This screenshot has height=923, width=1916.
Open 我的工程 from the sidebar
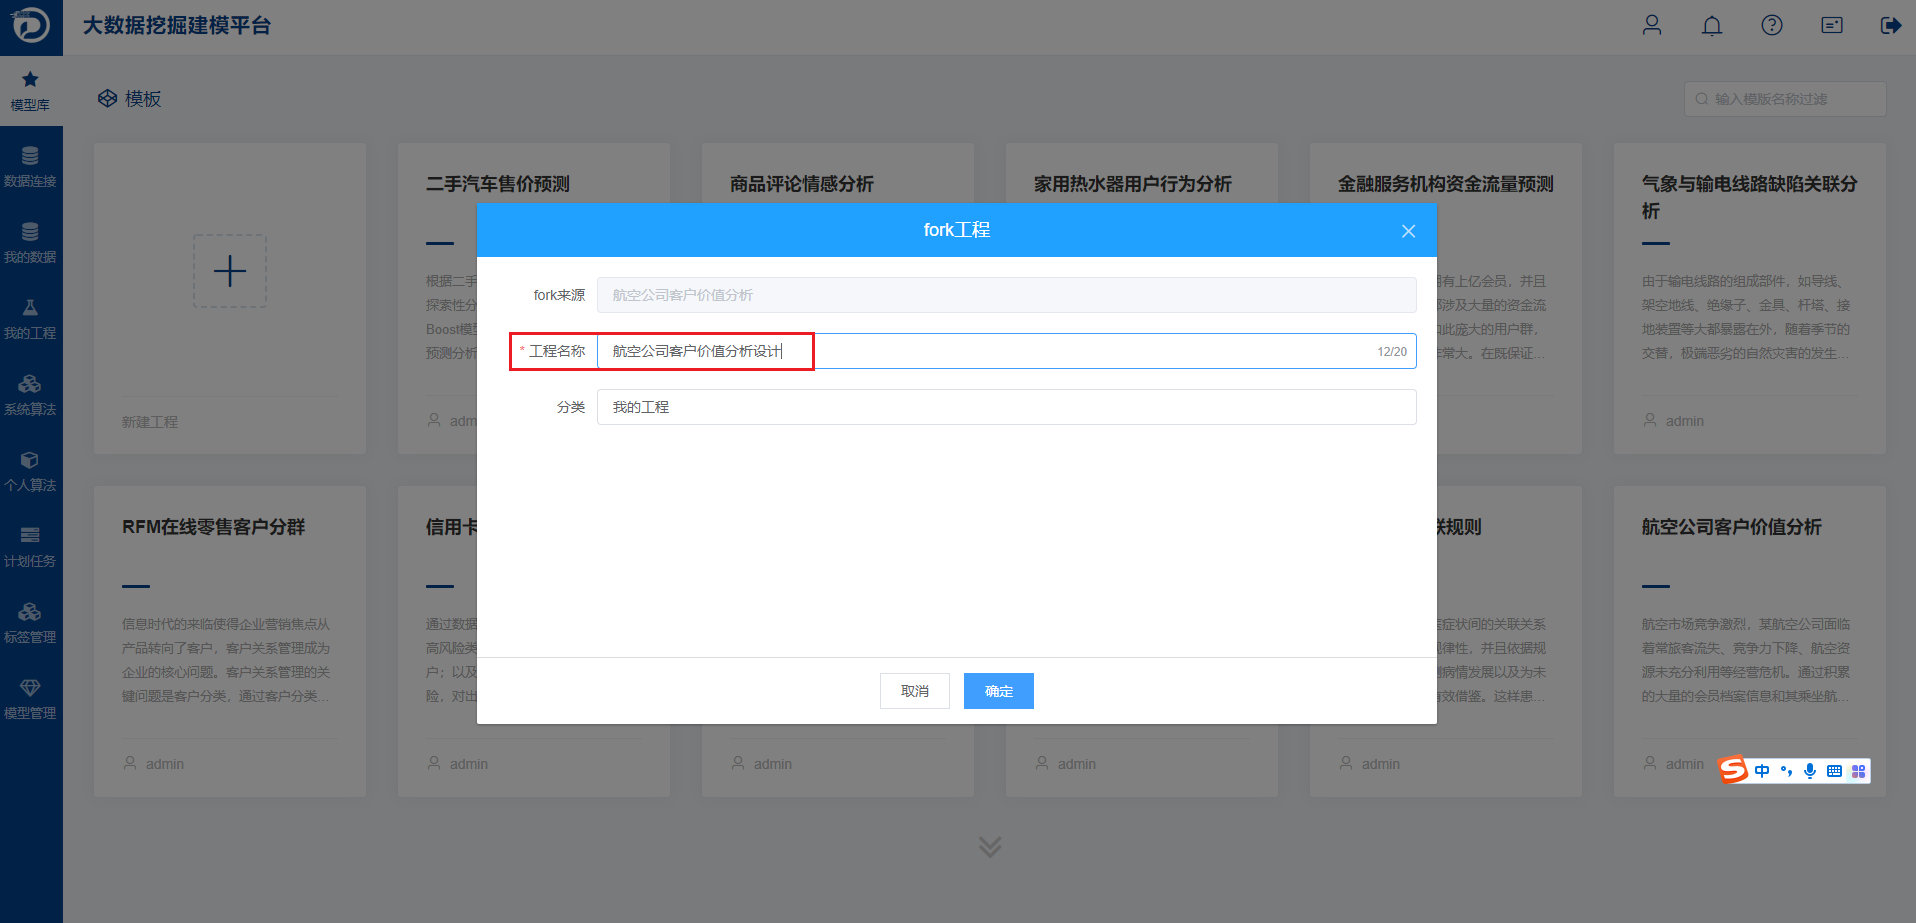pyautogui.click(x=30, y=318)
